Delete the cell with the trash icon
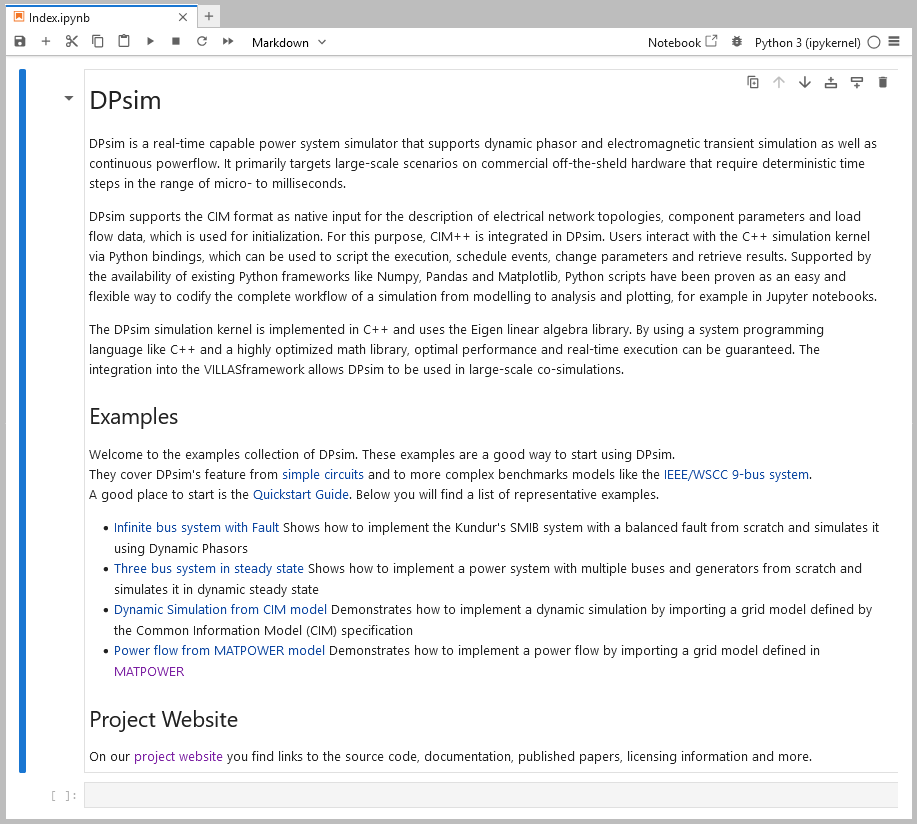The width and height of the screenshot is (917, 824). [883, 82]
